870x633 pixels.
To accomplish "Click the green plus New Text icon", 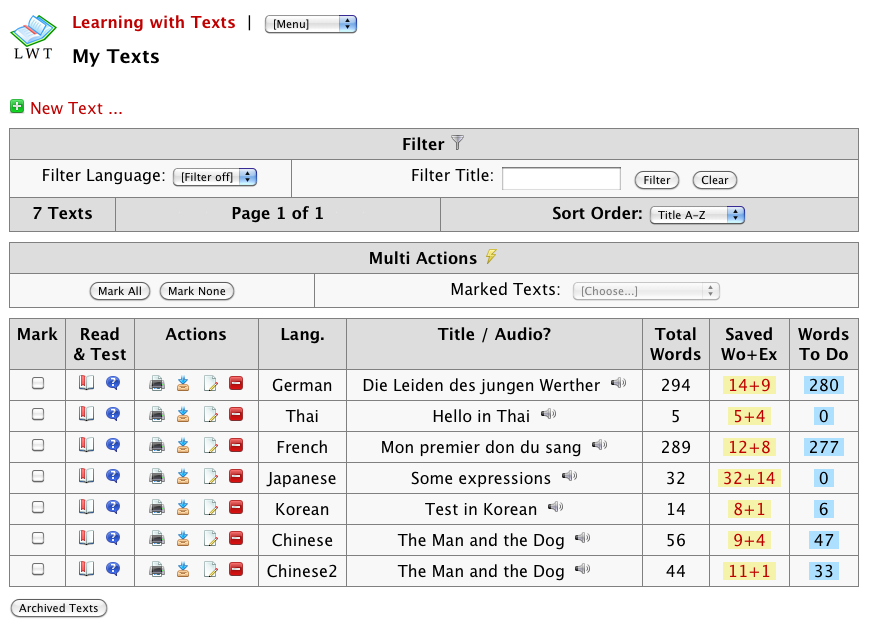I will [17, 106].
